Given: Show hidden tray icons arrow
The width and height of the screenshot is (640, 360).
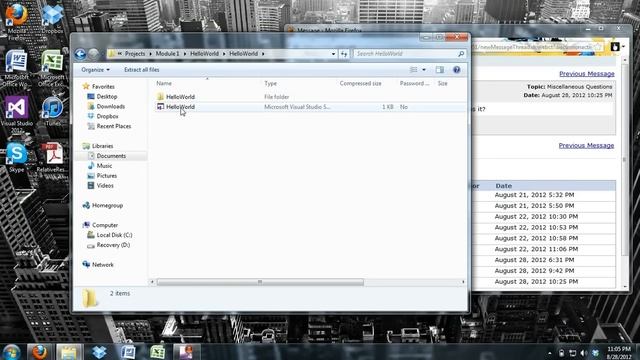Looking at the screenshot, I should [549, 353].
